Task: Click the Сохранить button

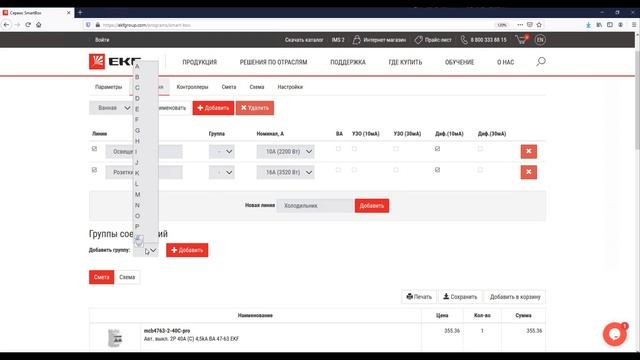Action: click(460, 297)
